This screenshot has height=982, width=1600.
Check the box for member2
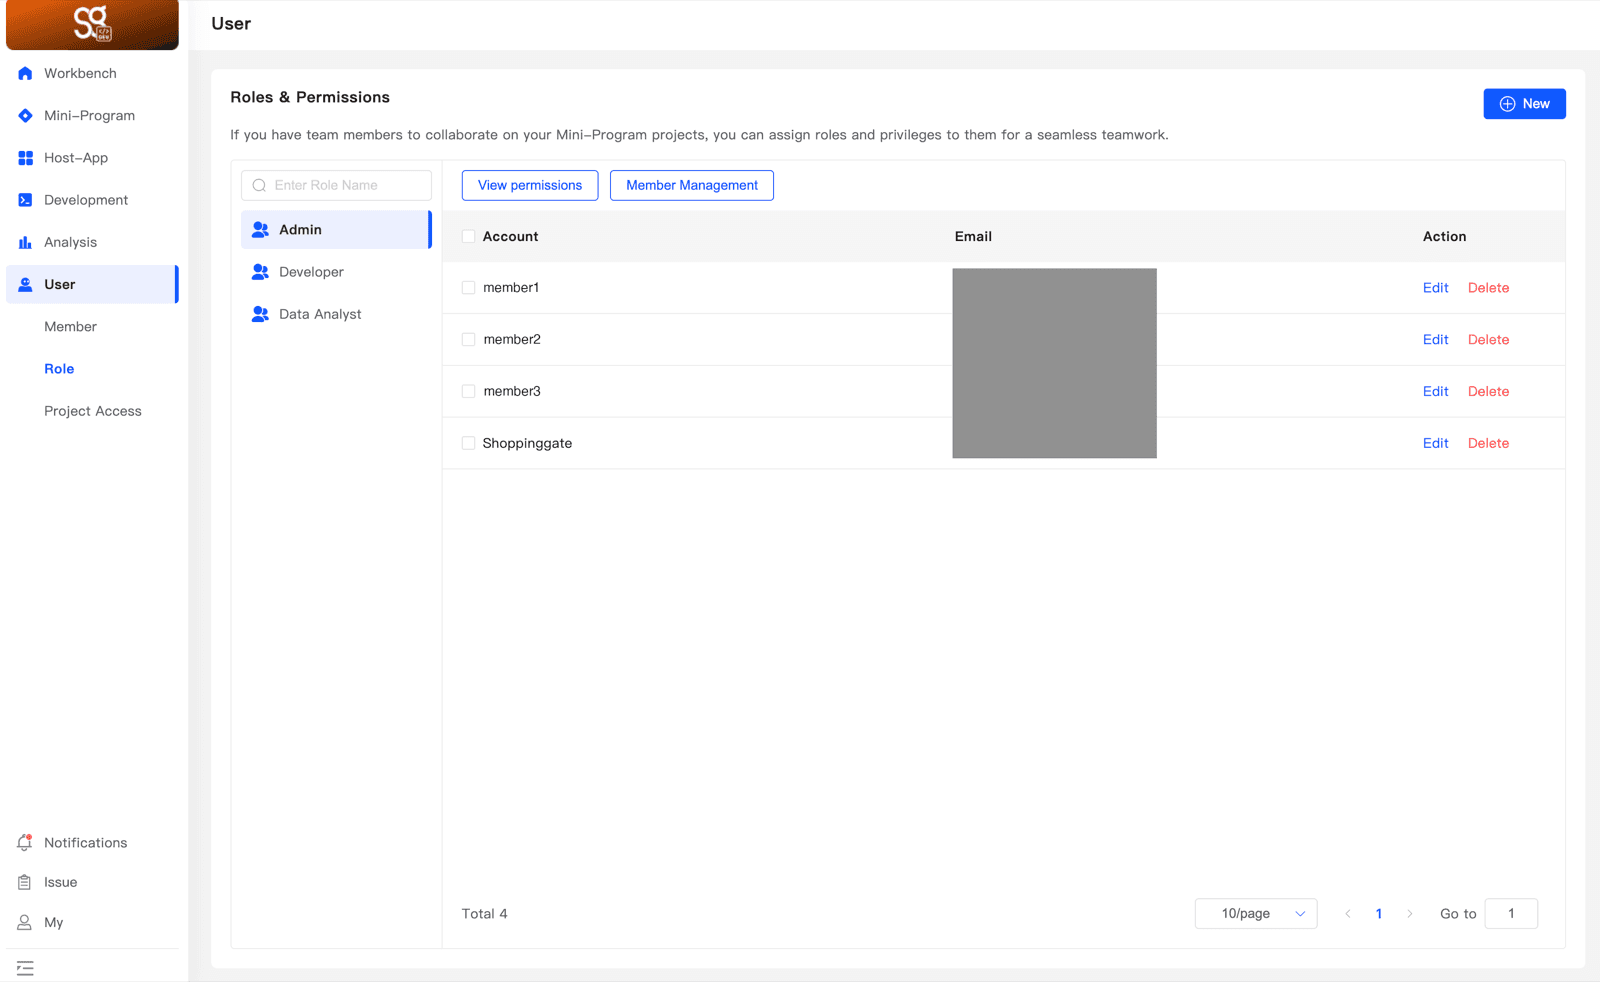(468, 339)
